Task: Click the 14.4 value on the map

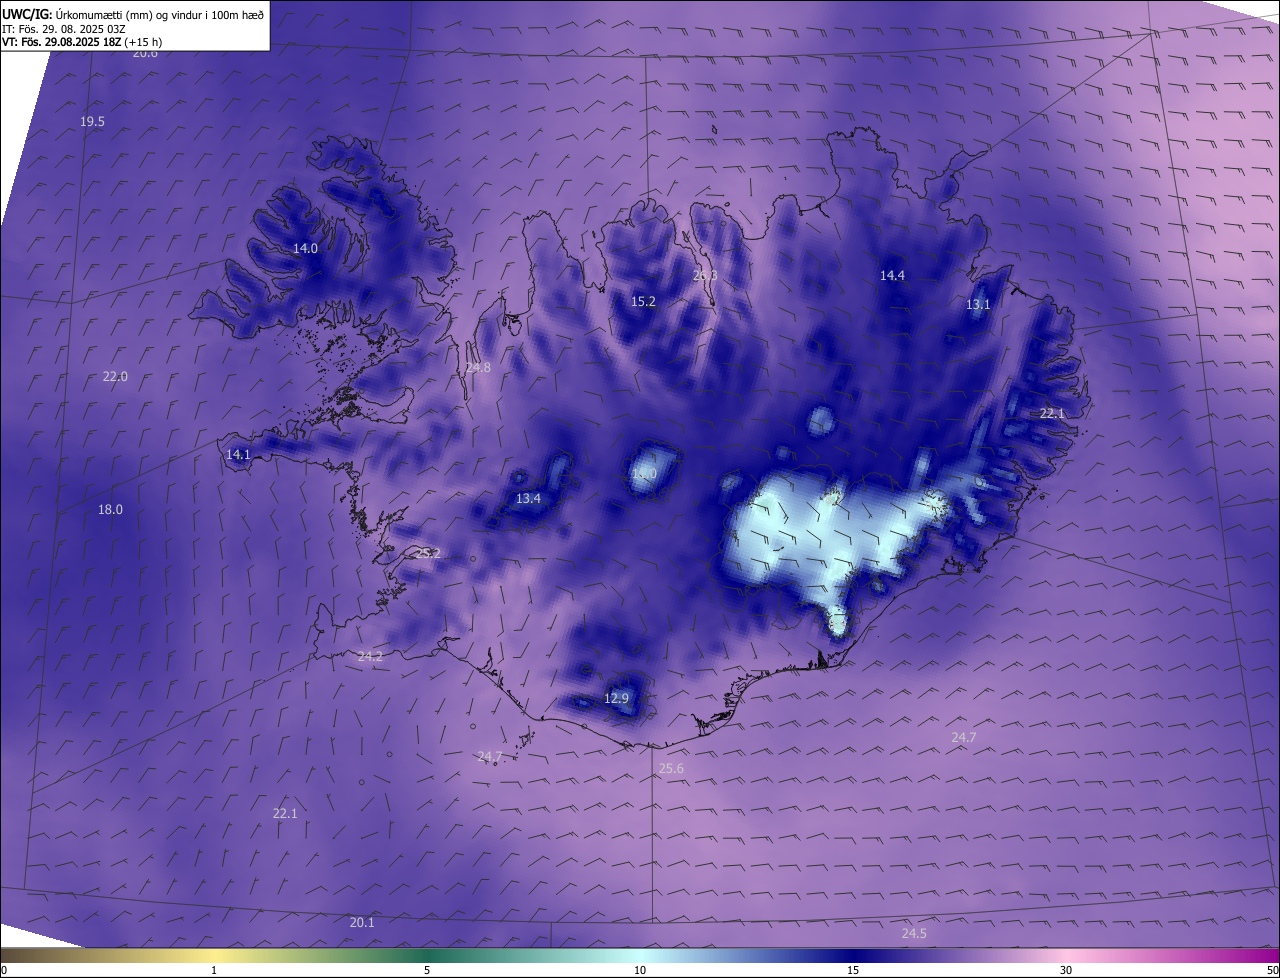Action: 892,275
